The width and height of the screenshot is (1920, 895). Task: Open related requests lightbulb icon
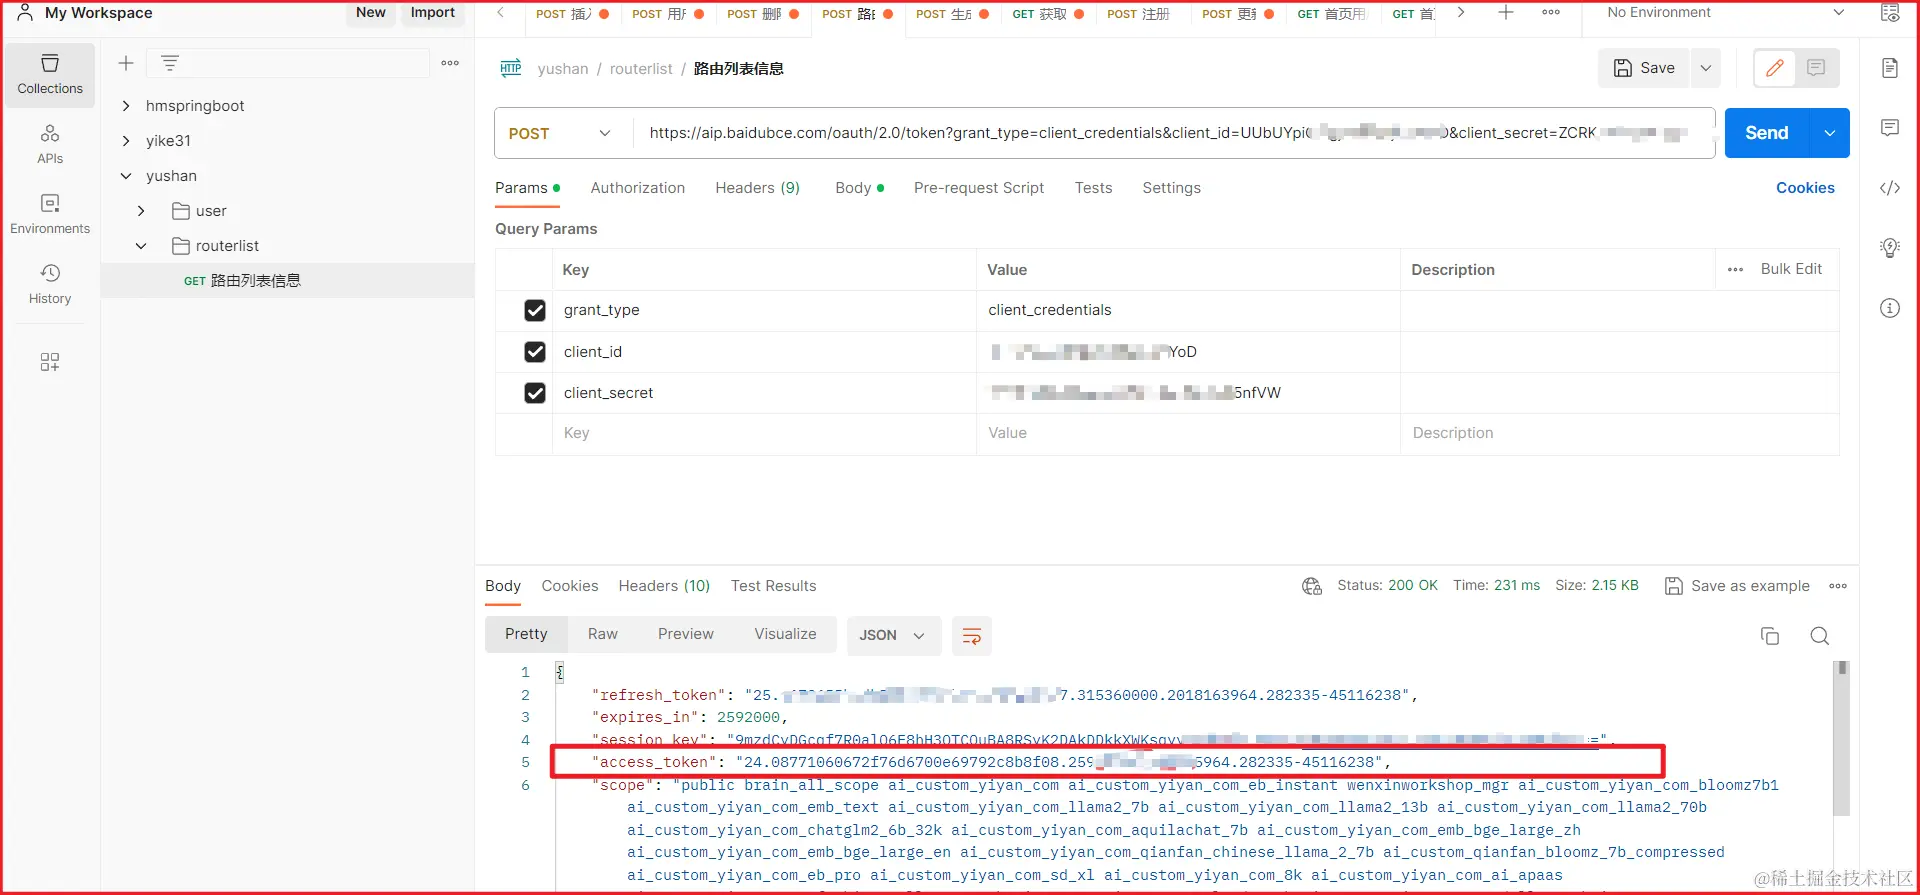[1890, 248]
